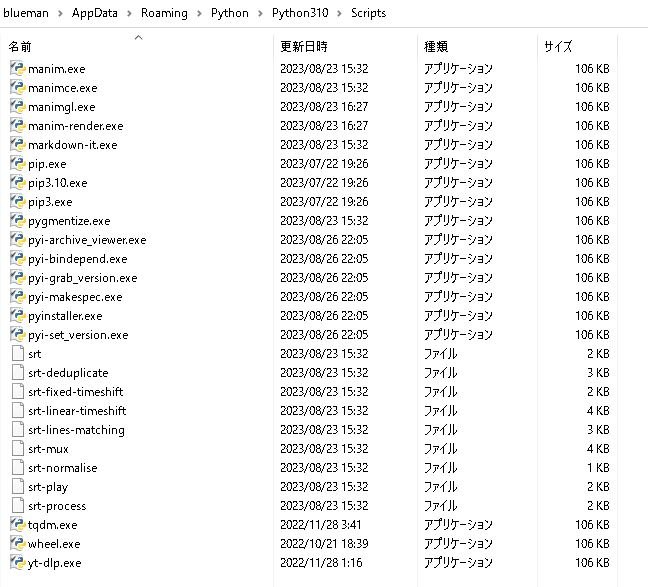Click the srt-deduplicate file icon
The height and width of the screenshot is (587, 648).
(18, 372)
